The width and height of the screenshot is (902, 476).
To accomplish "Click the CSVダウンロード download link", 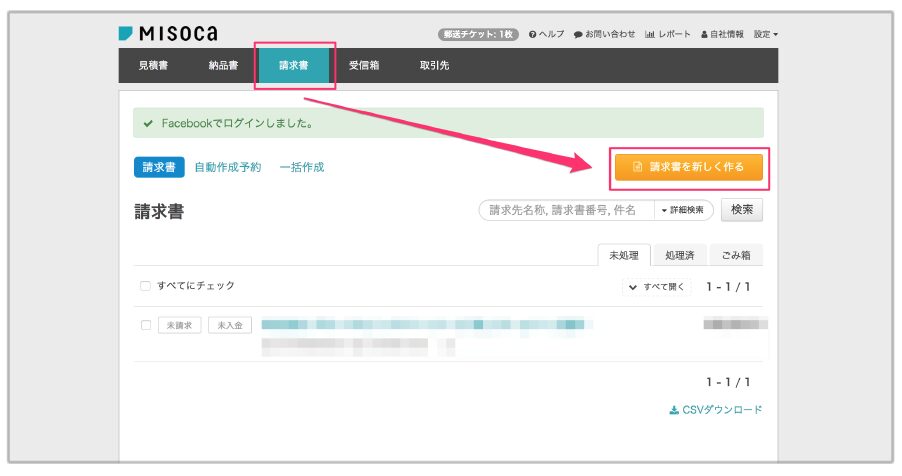I will click(715, 410).
